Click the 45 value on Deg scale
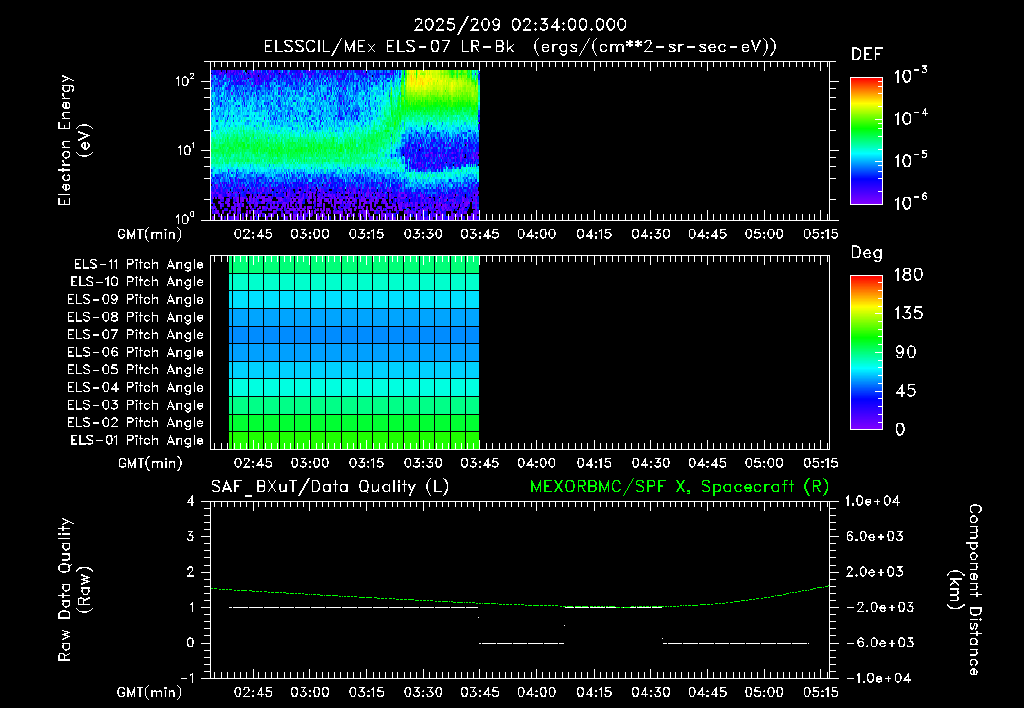This screenshot has width=1024, height=708. pyautogui.click(x=905, y=391)
